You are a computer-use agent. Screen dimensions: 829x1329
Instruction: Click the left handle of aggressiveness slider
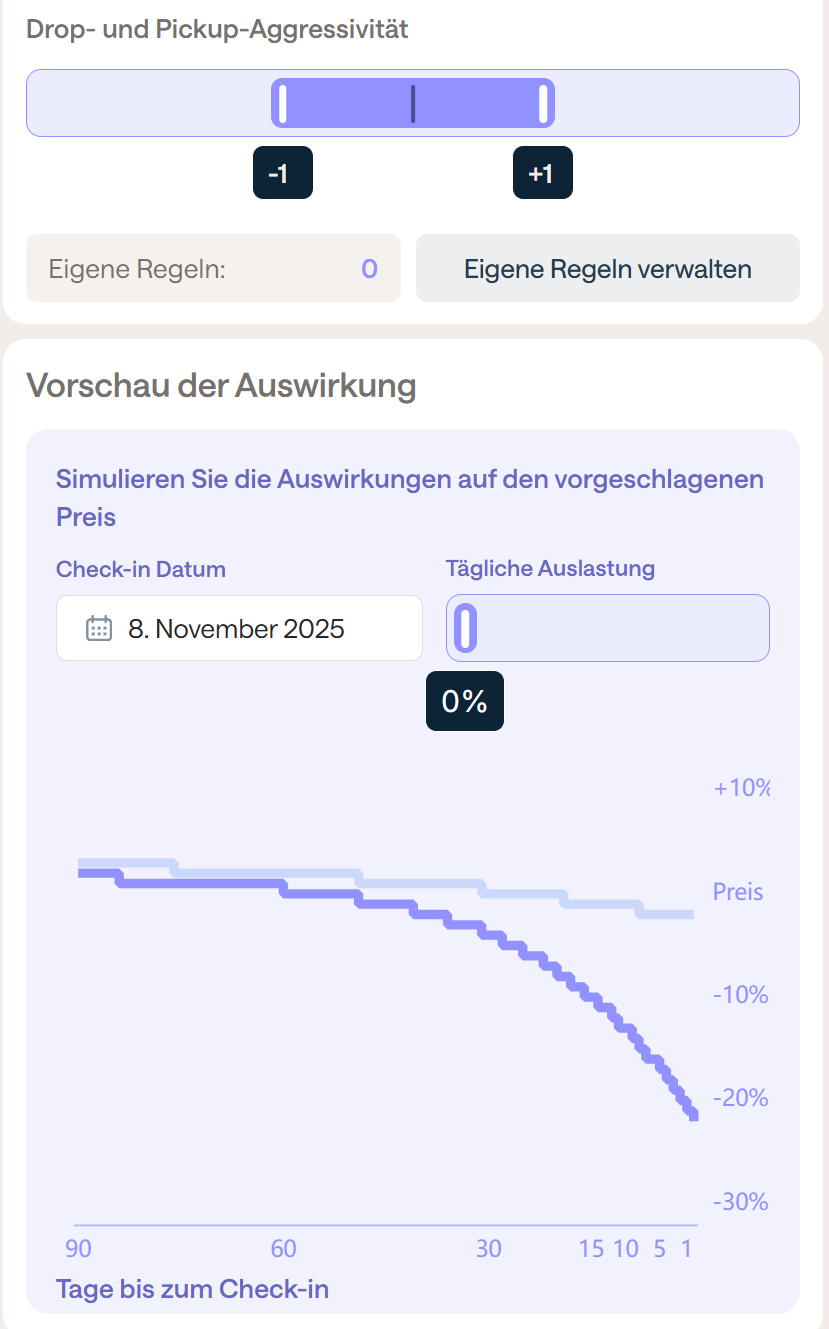click(x=283, y=103)
